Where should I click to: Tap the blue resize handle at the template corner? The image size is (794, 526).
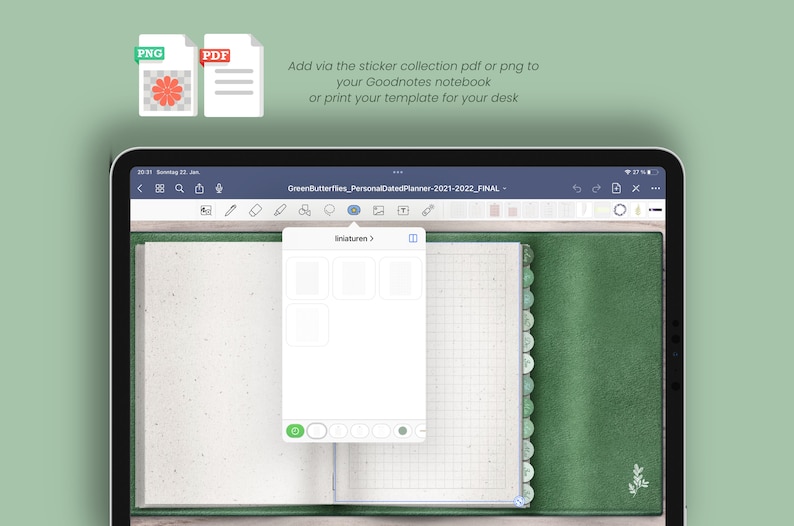(x=519, y=502)
